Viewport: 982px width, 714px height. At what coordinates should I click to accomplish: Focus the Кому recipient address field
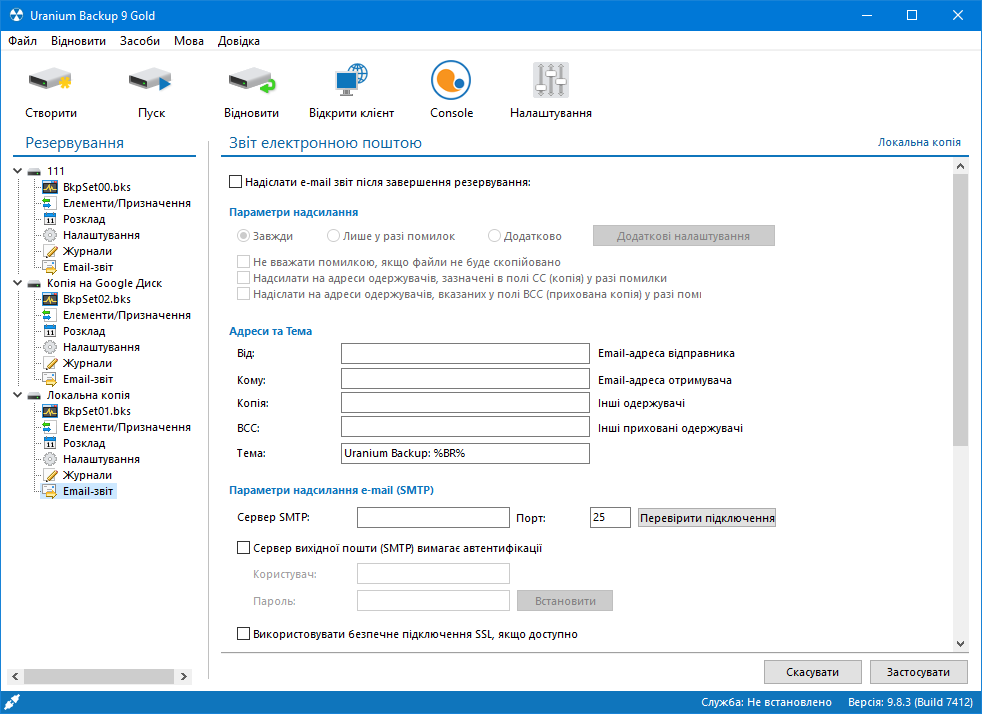pos(465,378)
